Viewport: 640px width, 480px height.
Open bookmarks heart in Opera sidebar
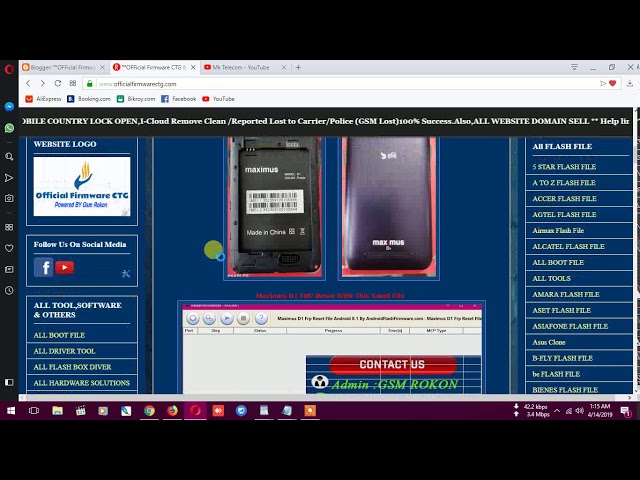tap(9, 248)
